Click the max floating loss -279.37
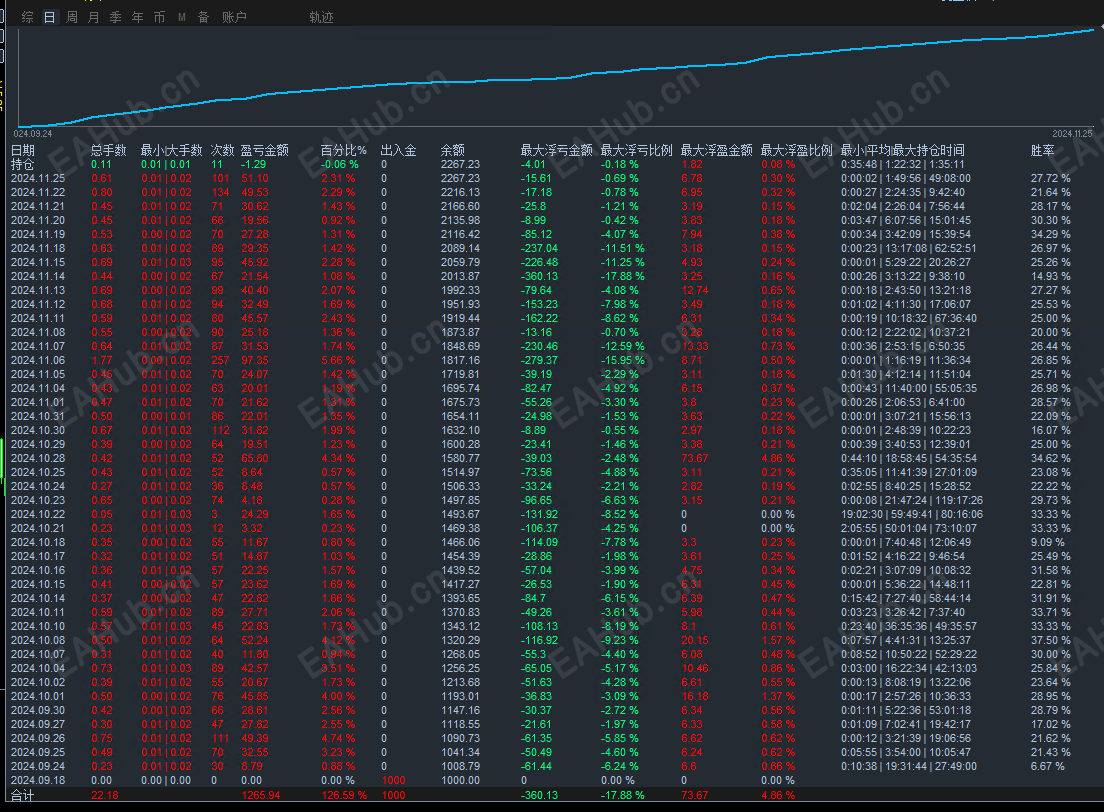Screen dimensions: 1104x812 point(539,360)
